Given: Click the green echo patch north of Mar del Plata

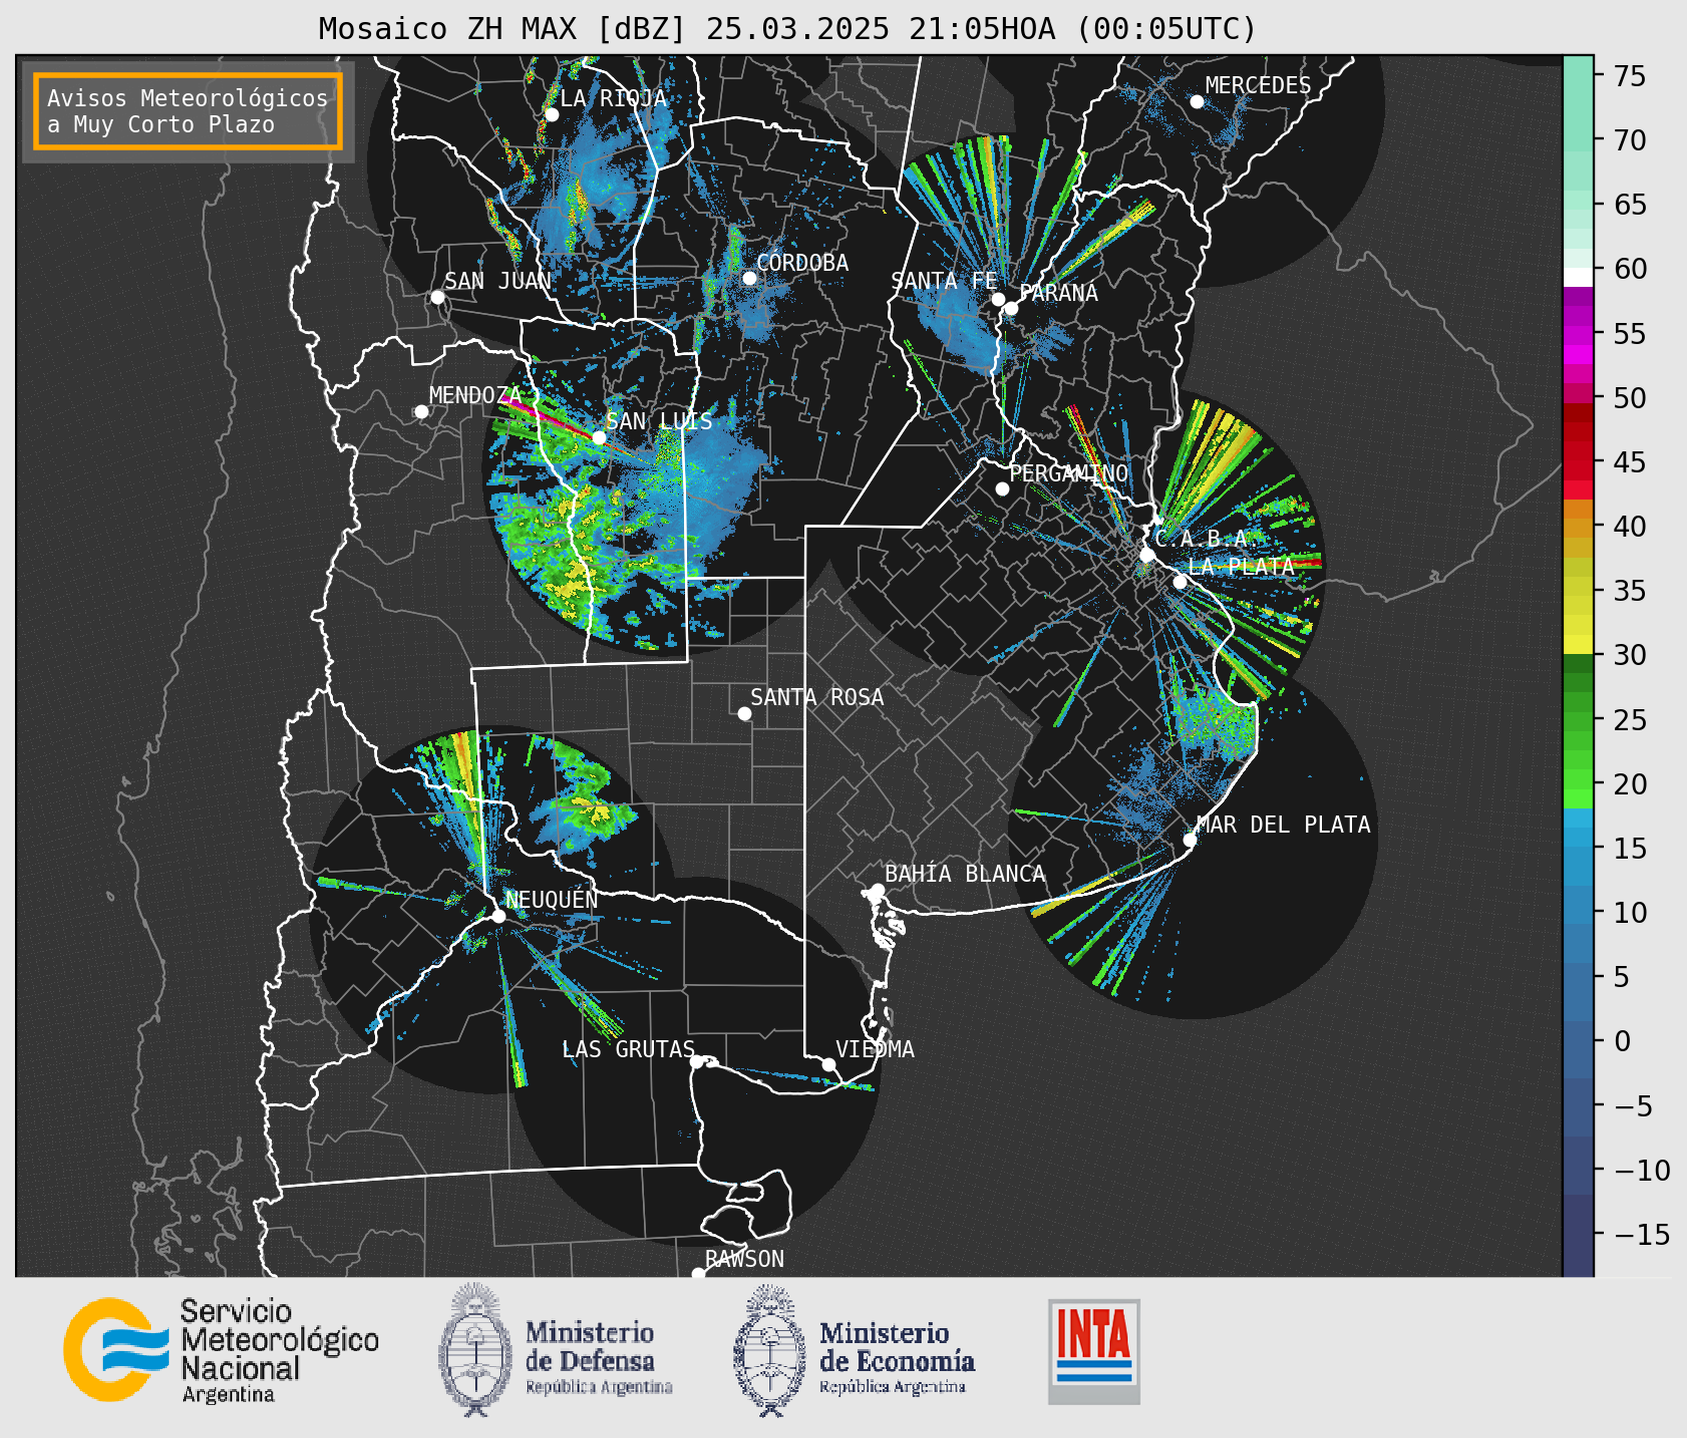Looking at the screenshot, I should [x=1215, y=722].
